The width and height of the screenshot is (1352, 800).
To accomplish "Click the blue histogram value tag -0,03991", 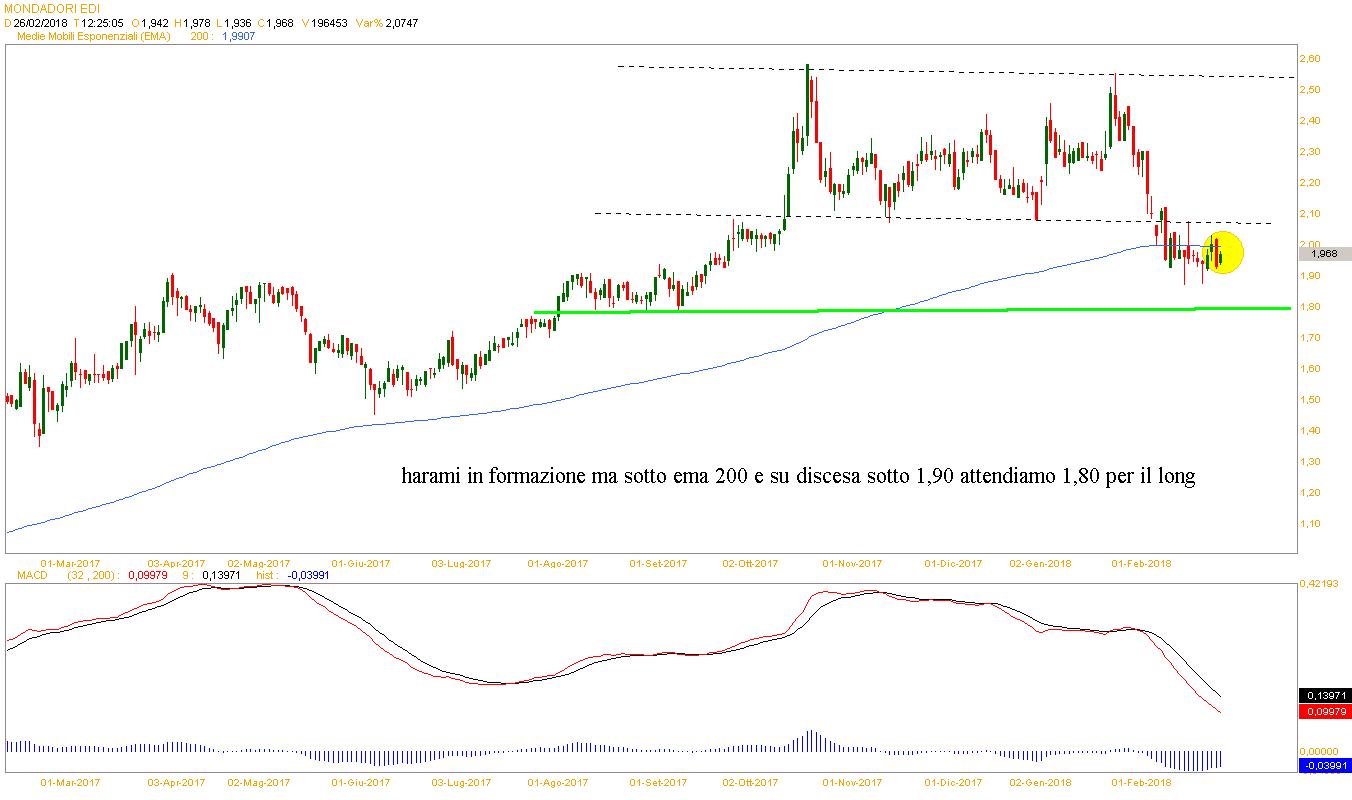I will (1324, 766).
